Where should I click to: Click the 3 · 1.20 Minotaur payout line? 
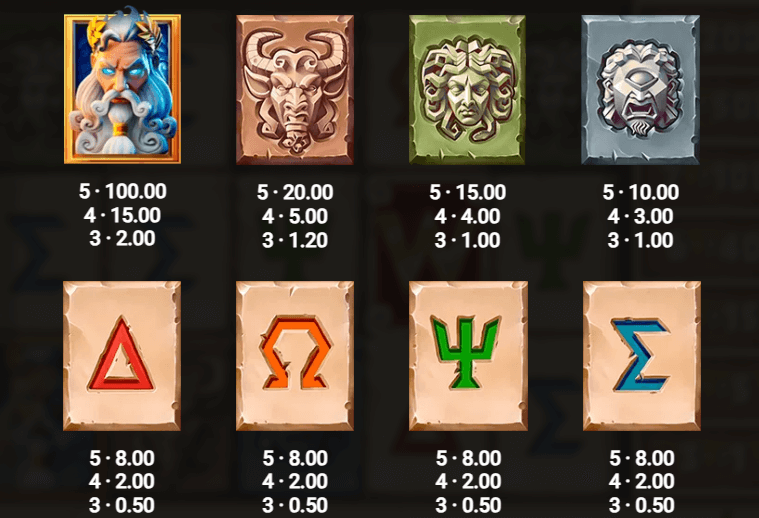click(295, 240)
